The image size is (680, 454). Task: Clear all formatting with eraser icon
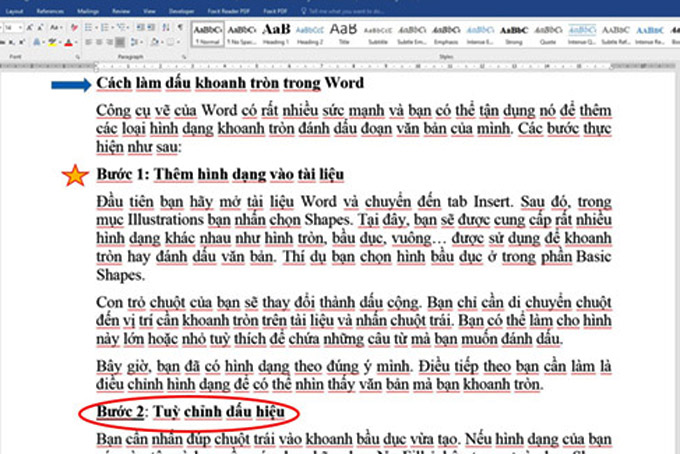click(74, 27)
